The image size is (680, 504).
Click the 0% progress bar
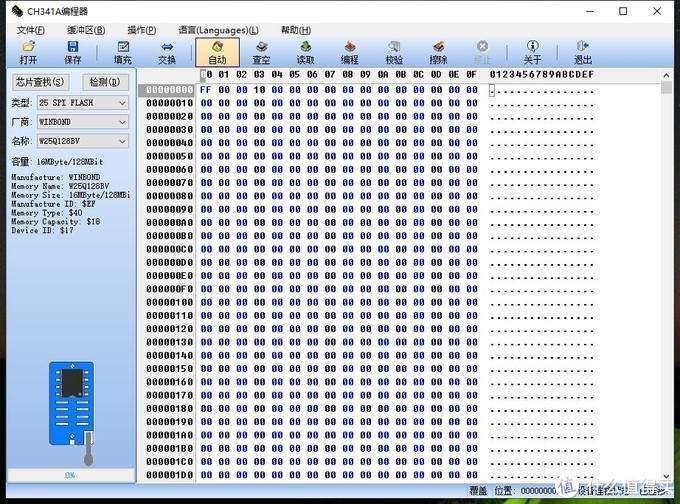[x=71, y=475]
